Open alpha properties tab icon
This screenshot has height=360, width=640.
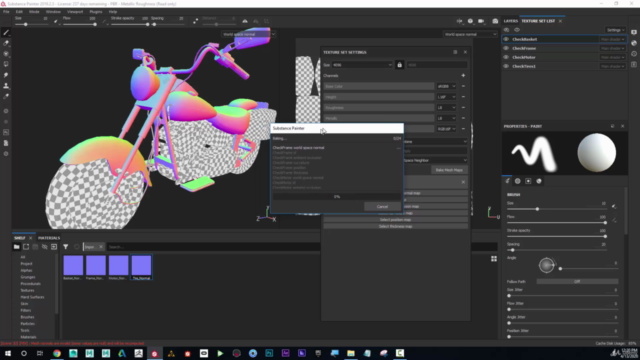coord(518,181)
